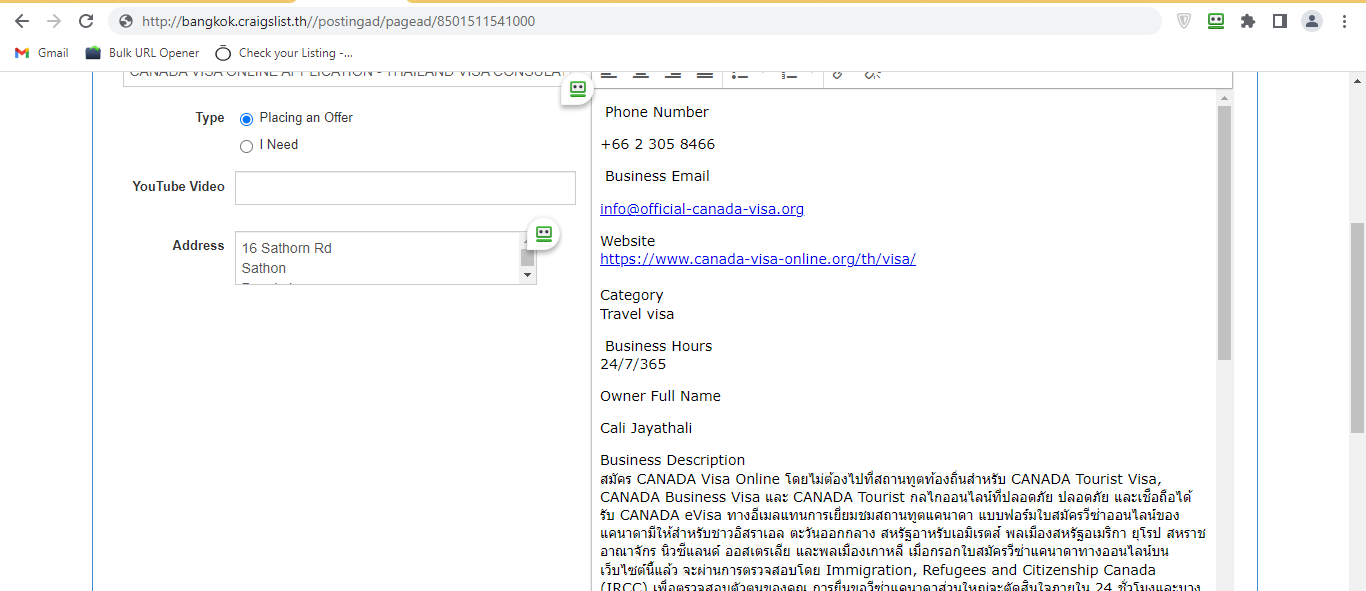This screenshot has width=1366, height=591.
Task: Go back to the previous page
Action: pos(22,21)
